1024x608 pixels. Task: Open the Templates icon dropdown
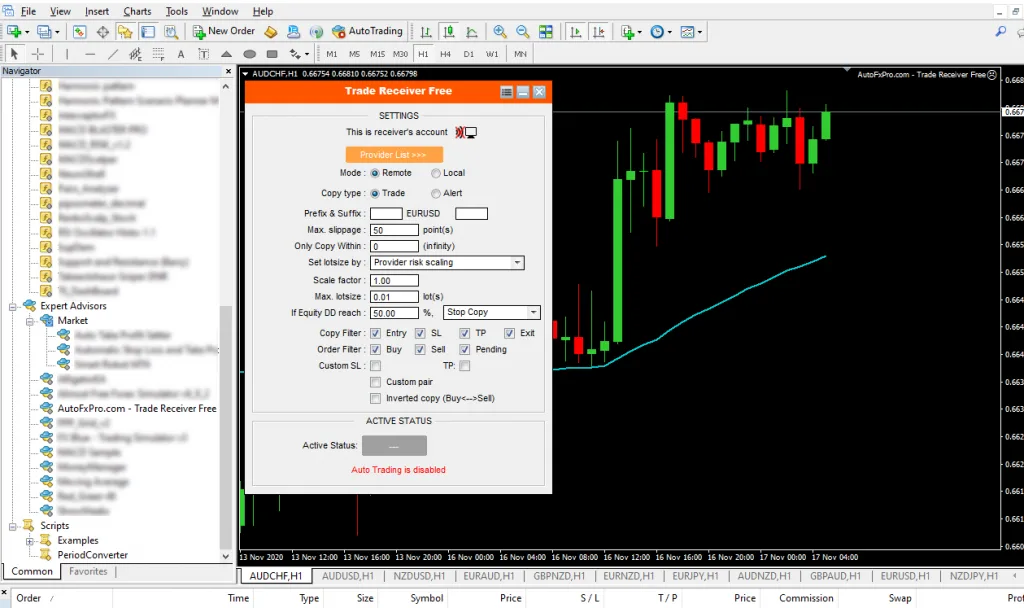(x=690, y=31)
